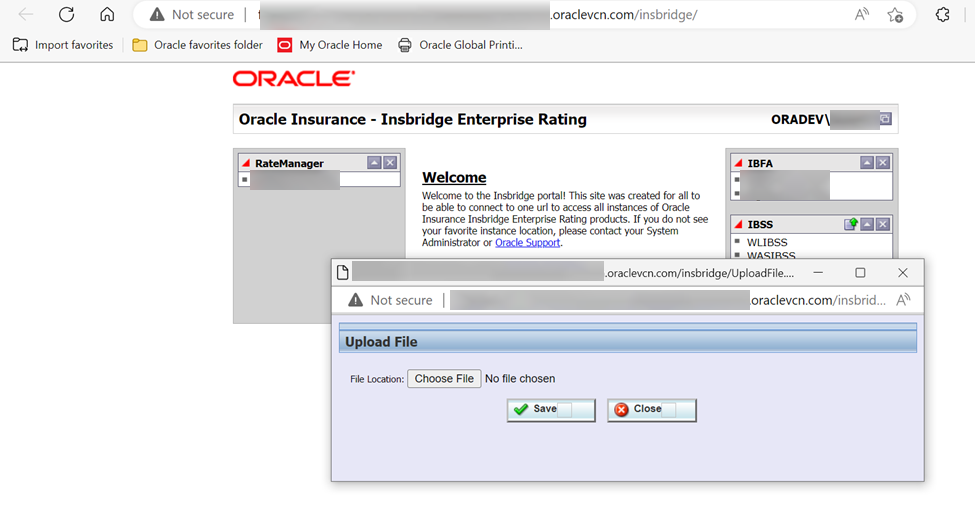The height and width of the screenshot is (507, 975).
Task: Click the IBSS upload file icon
Action: pyautogui.click(x=851, y=224)
